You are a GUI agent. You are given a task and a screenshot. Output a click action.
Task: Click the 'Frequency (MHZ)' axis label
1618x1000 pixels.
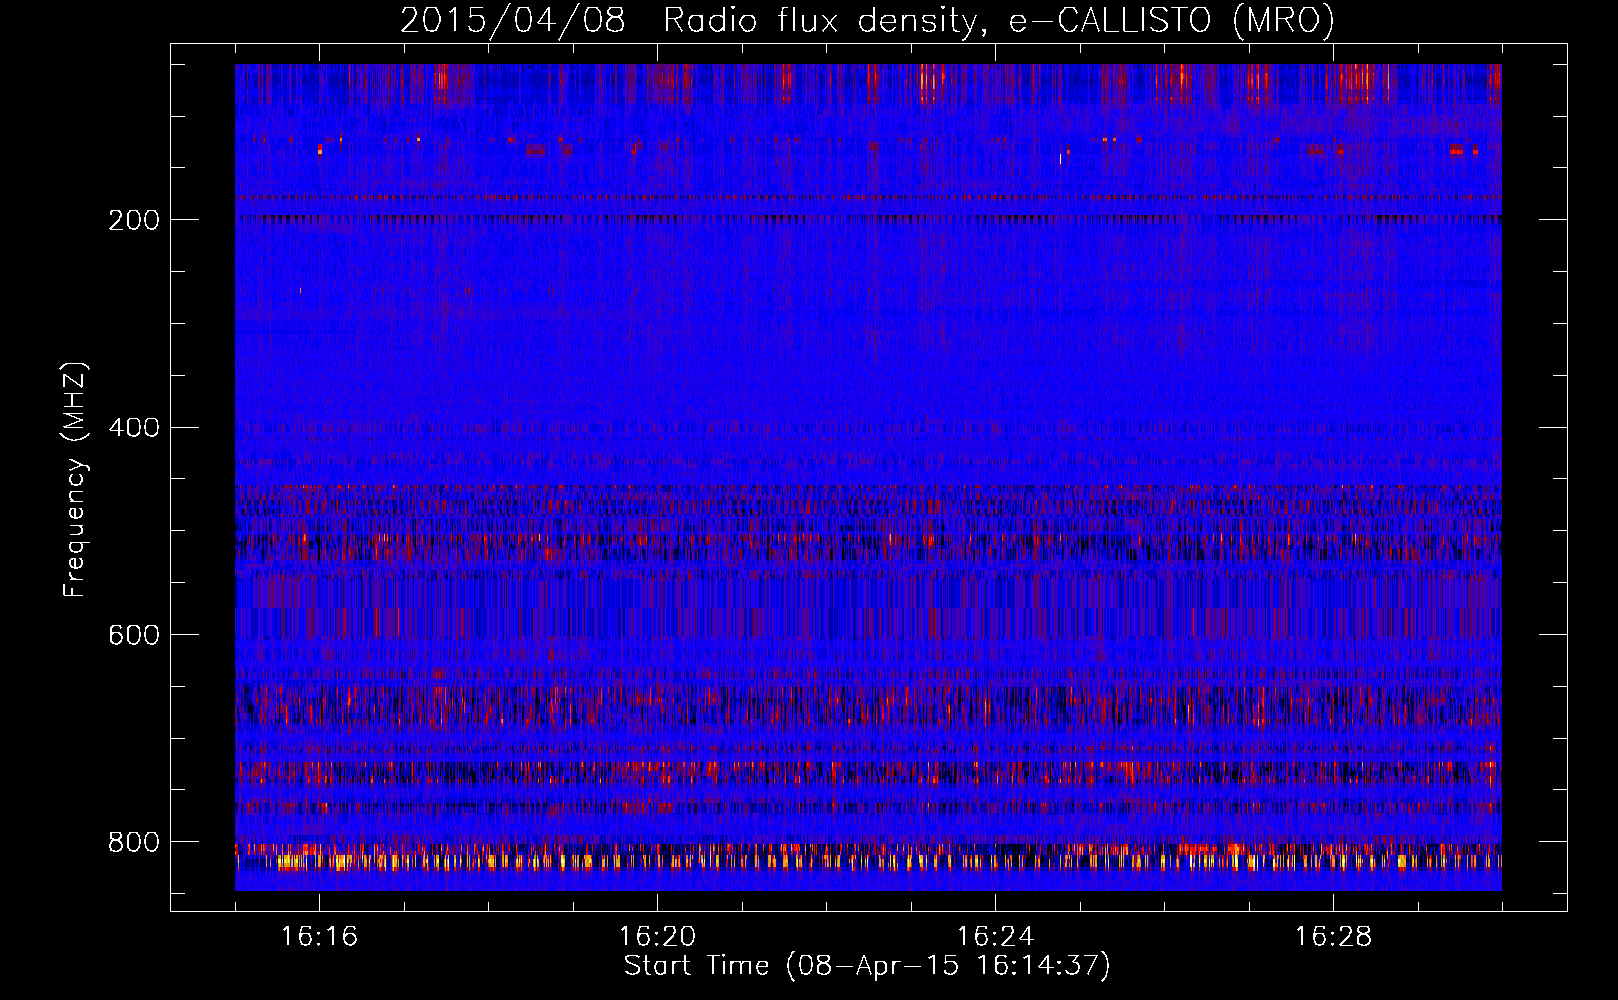pos(75,479)
